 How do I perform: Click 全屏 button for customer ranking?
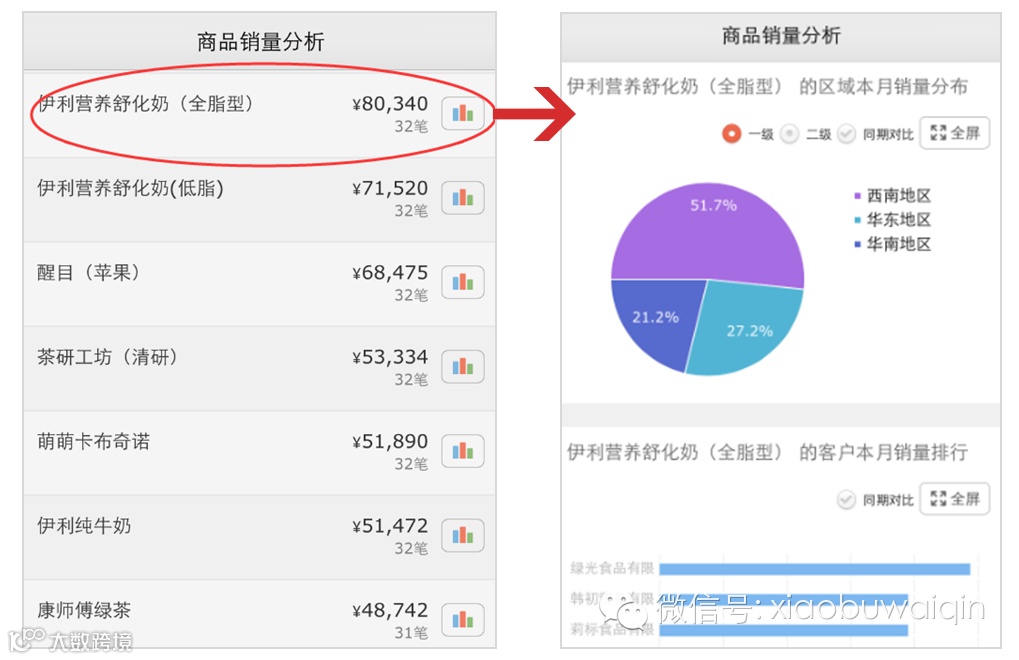(955, 499)
